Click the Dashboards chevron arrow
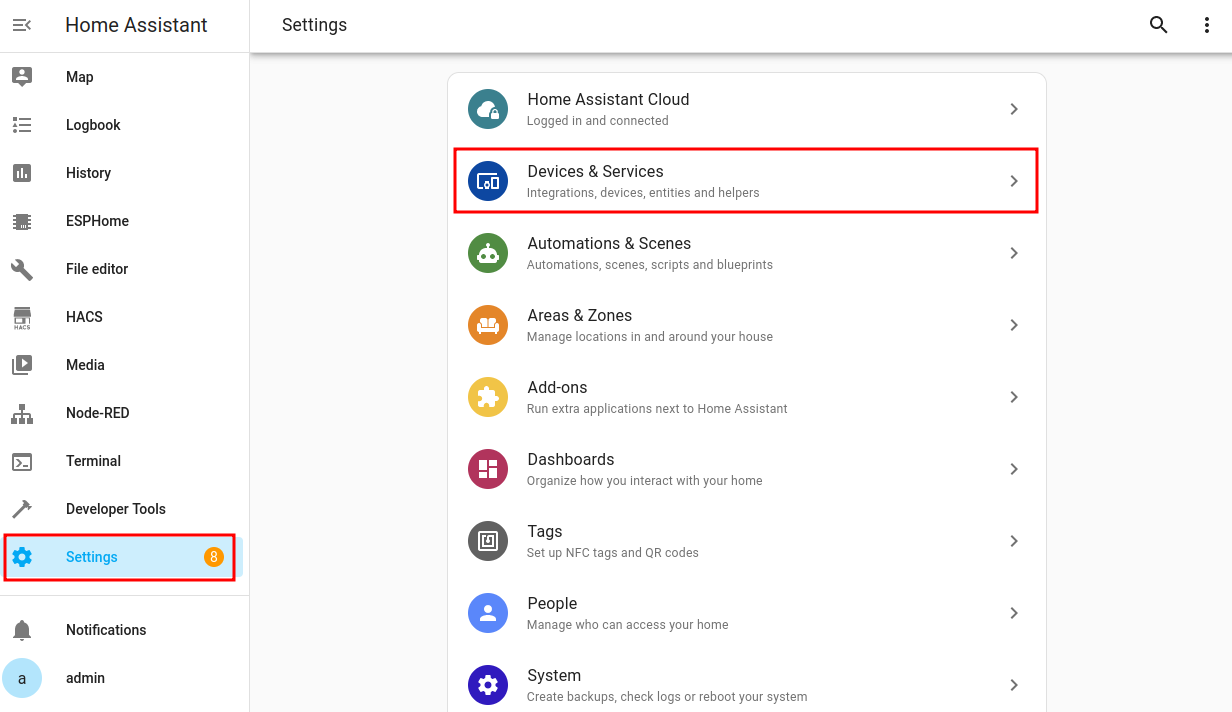 (x=1014, y=469)
